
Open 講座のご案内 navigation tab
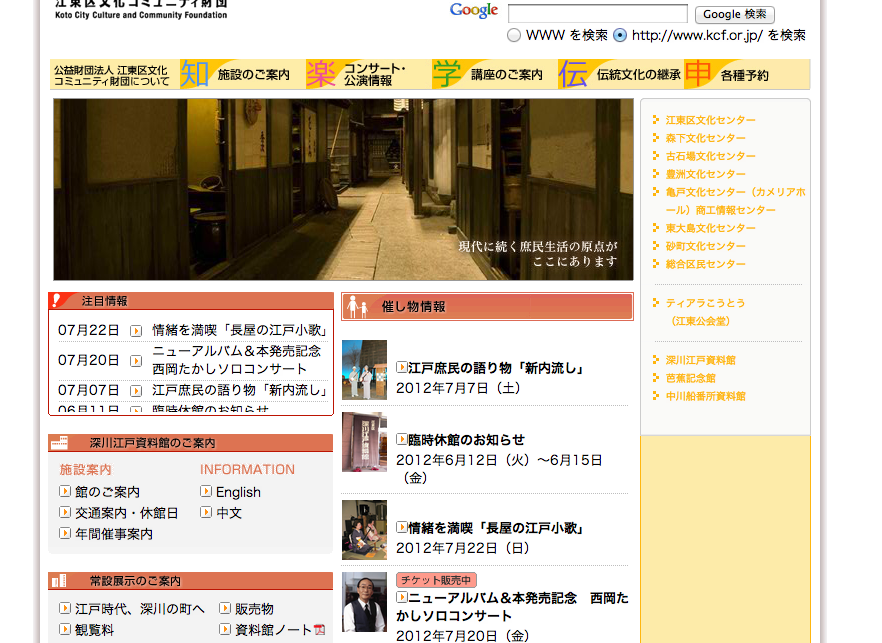[x=494, y=74]
